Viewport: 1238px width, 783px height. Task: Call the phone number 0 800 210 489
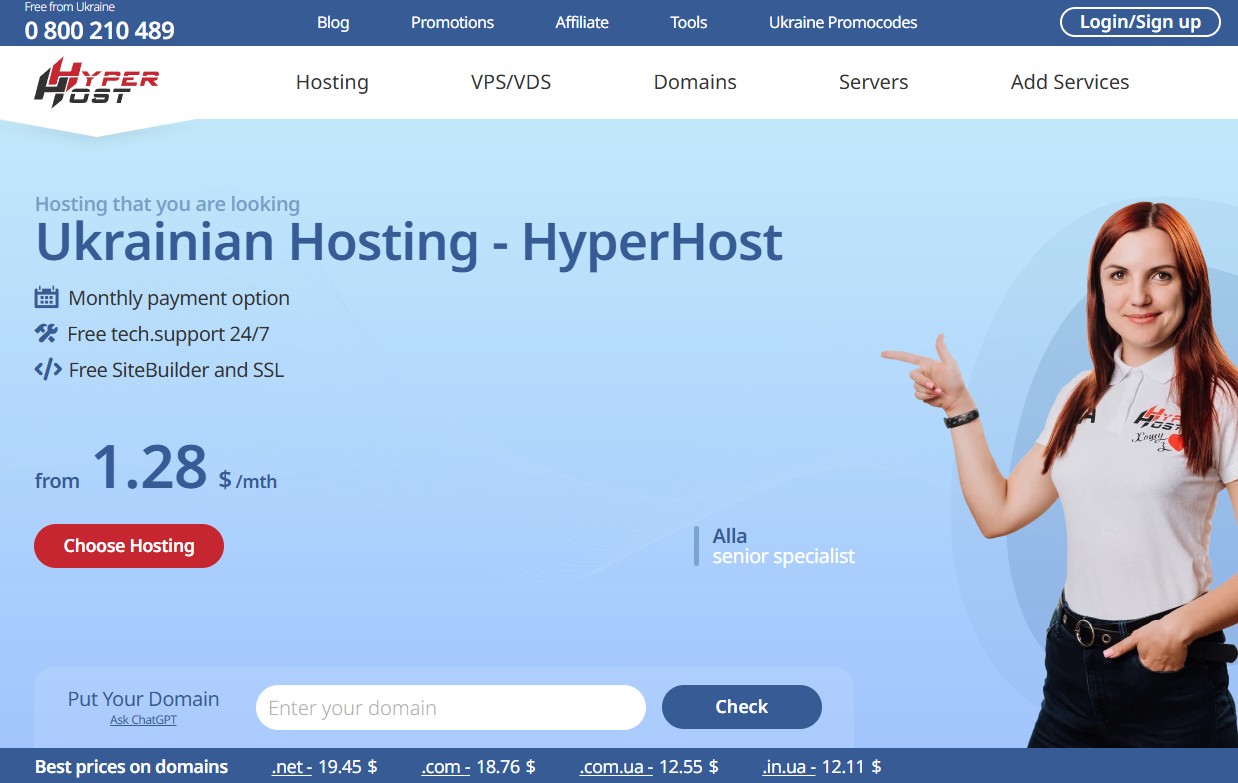click(x=100, y=30)
